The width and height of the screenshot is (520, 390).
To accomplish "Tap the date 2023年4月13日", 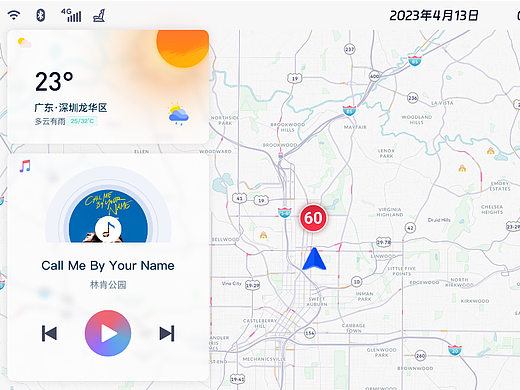I will click(434, 15).
